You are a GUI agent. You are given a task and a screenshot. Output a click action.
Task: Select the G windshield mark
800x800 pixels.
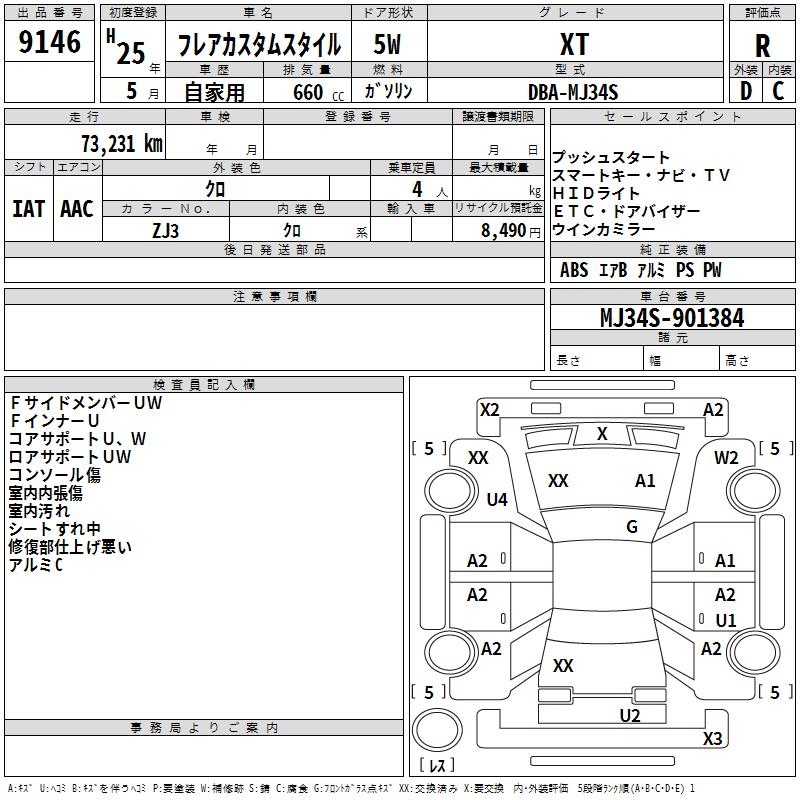(x=632, y=526)
